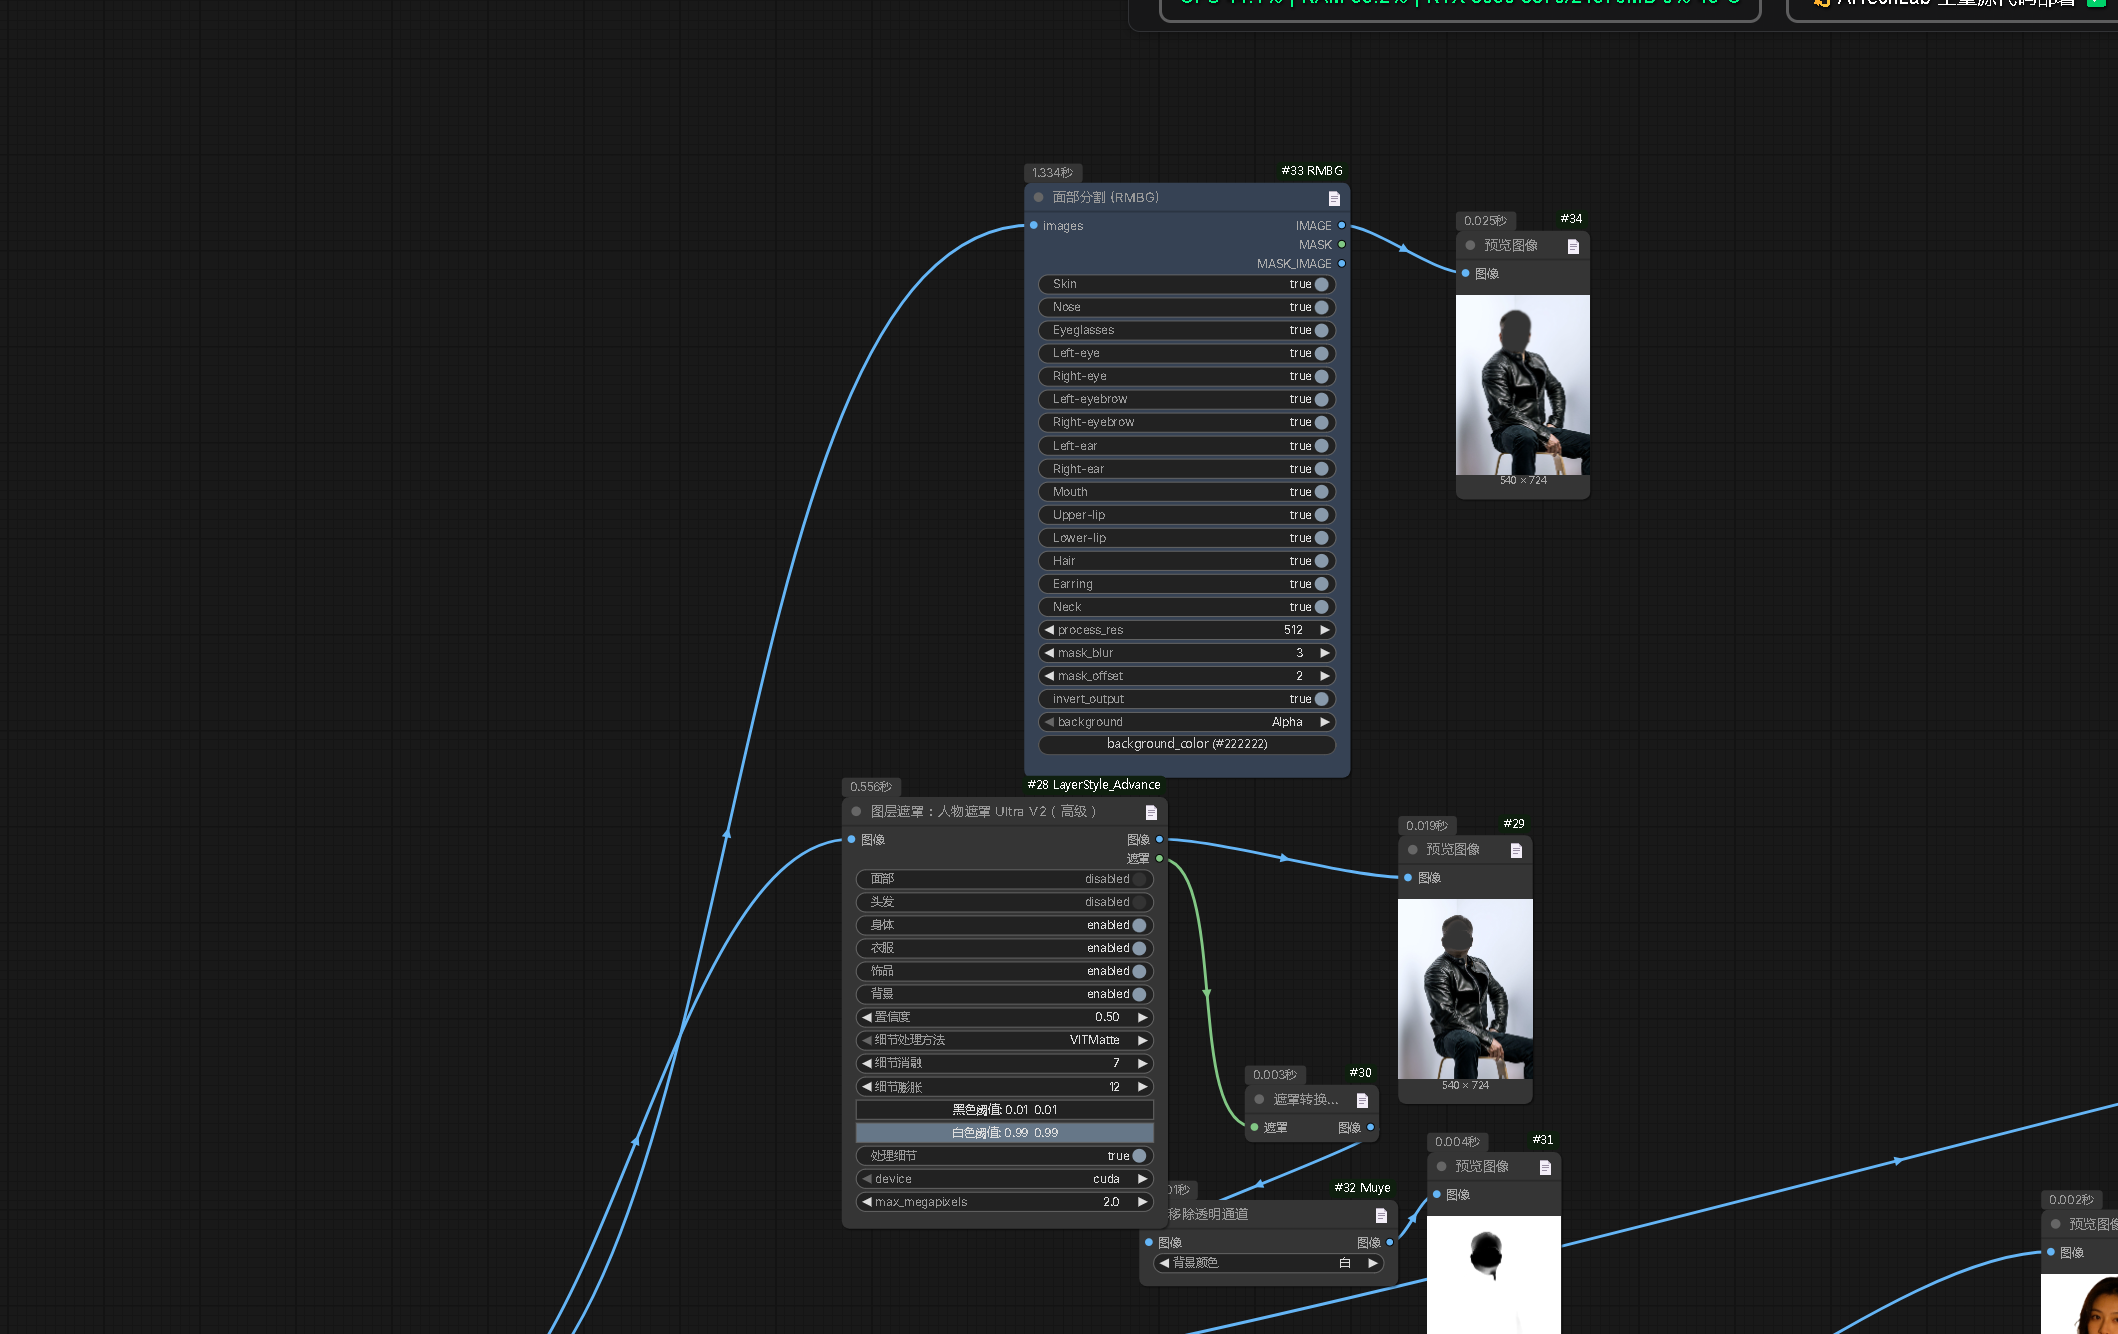
Task: Enable the 面部 face toggle
Action: click(1139, 879)
